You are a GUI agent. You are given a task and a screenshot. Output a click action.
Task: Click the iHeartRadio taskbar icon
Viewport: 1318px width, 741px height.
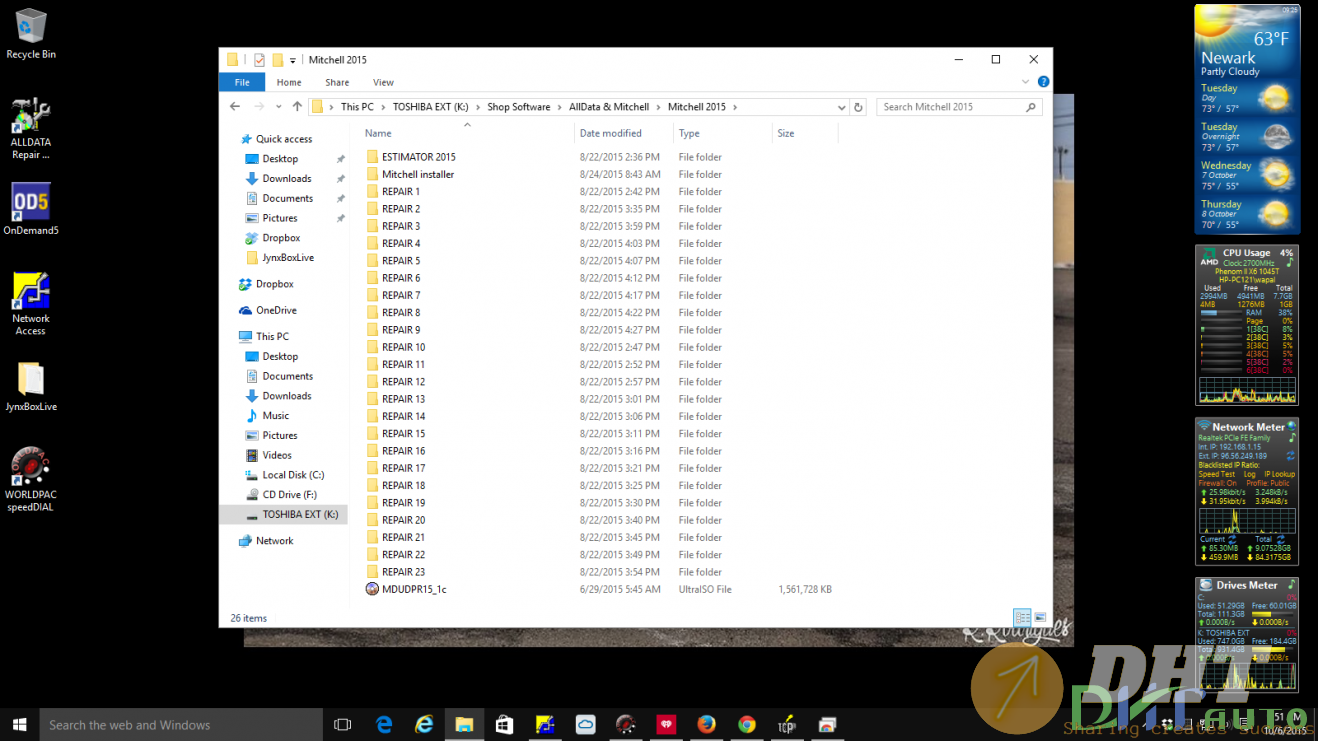666,725
